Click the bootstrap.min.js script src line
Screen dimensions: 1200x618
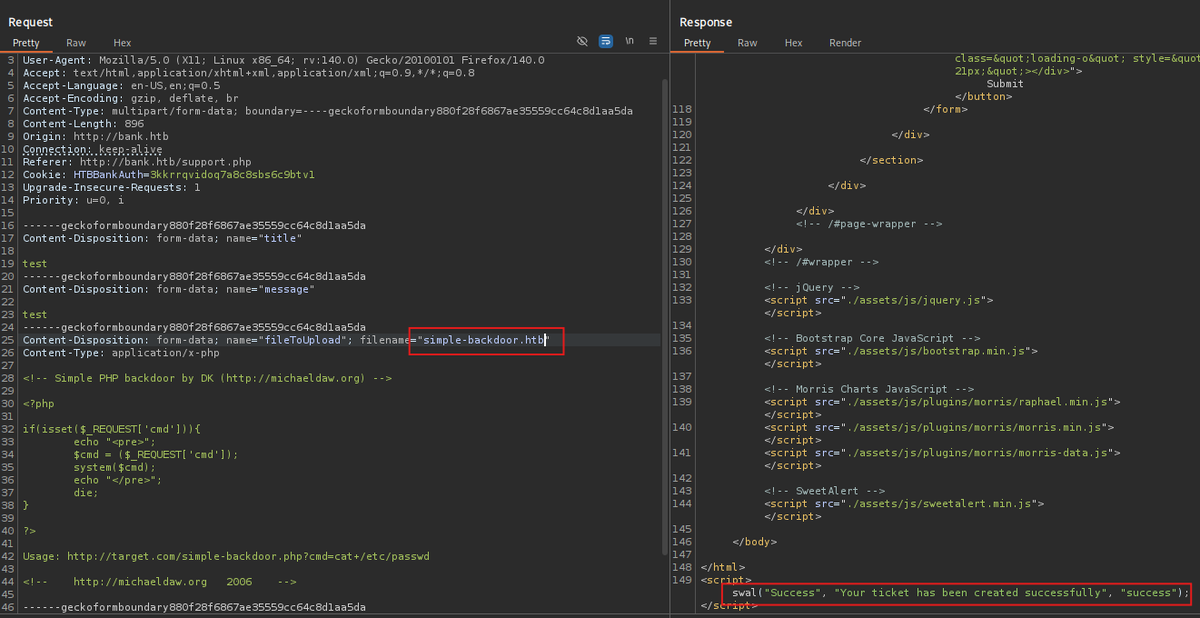click(901, 351)
